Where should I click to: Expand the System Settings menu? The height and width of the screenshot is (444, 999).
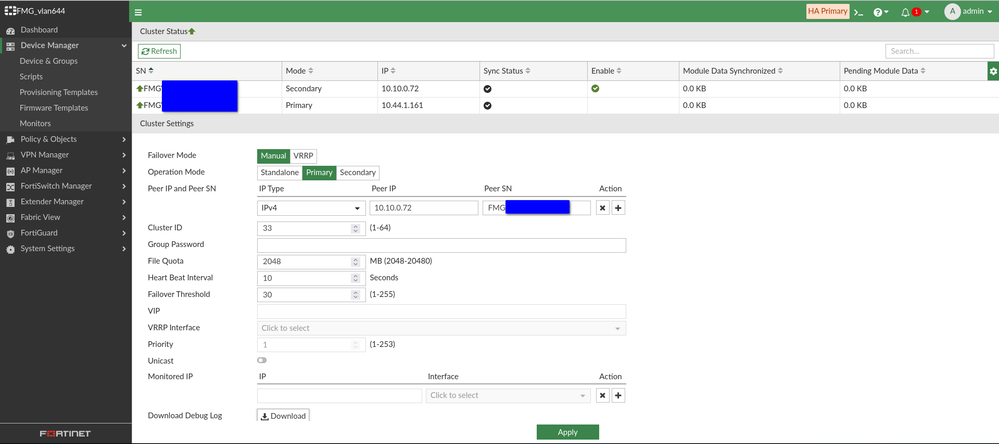[124, 248]
